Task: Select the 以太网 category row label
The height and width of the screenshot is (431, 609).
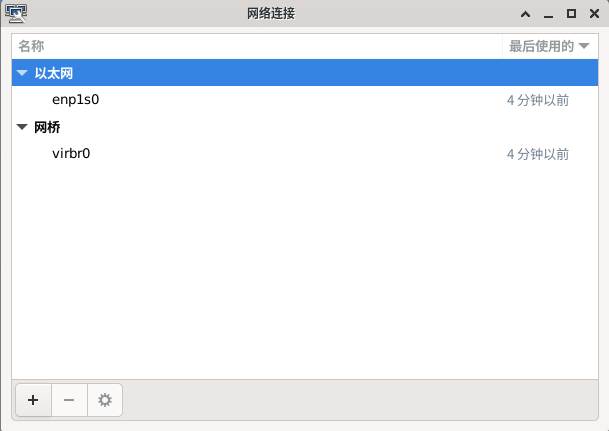Action: [53, 73]
